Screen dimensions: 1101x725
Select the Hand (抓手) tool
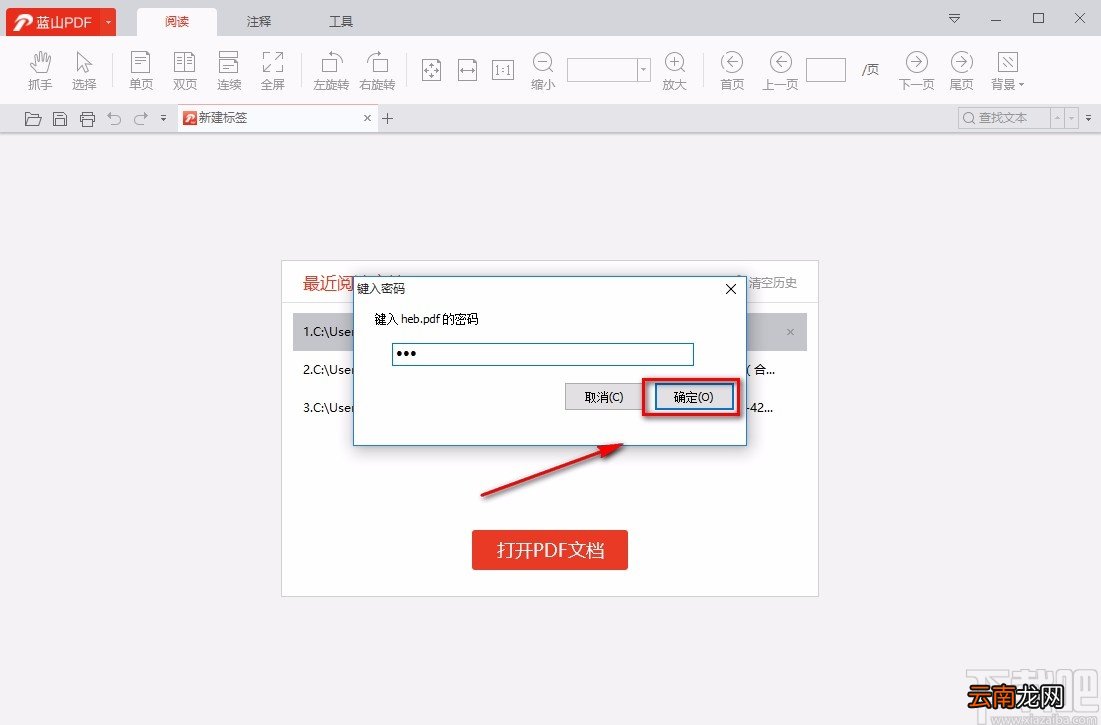click(x=40, y=70)
